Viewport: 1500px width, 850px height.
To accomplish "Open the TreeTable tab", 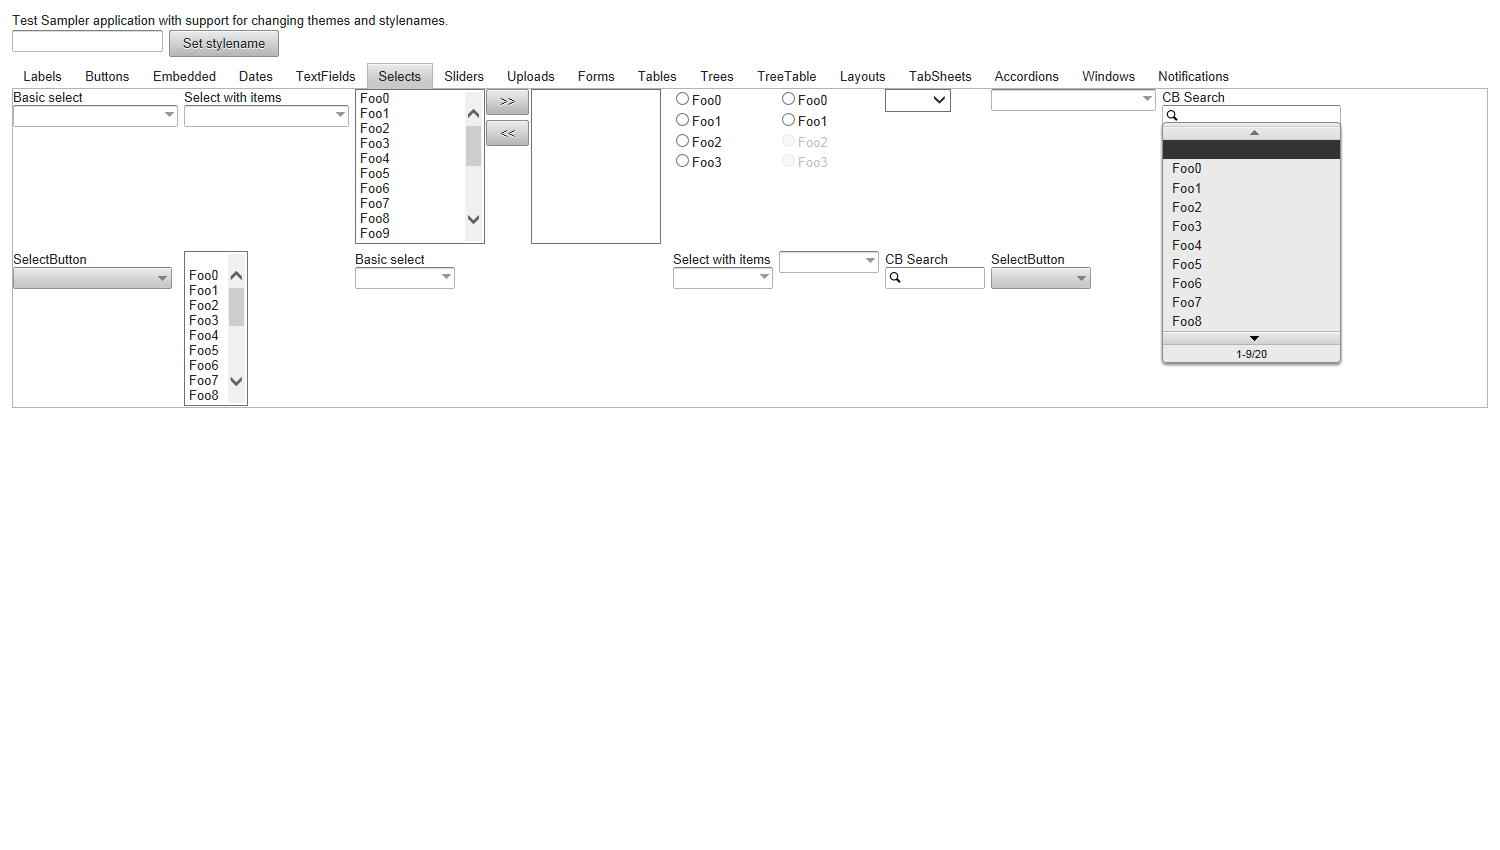I will pos(786,76).
